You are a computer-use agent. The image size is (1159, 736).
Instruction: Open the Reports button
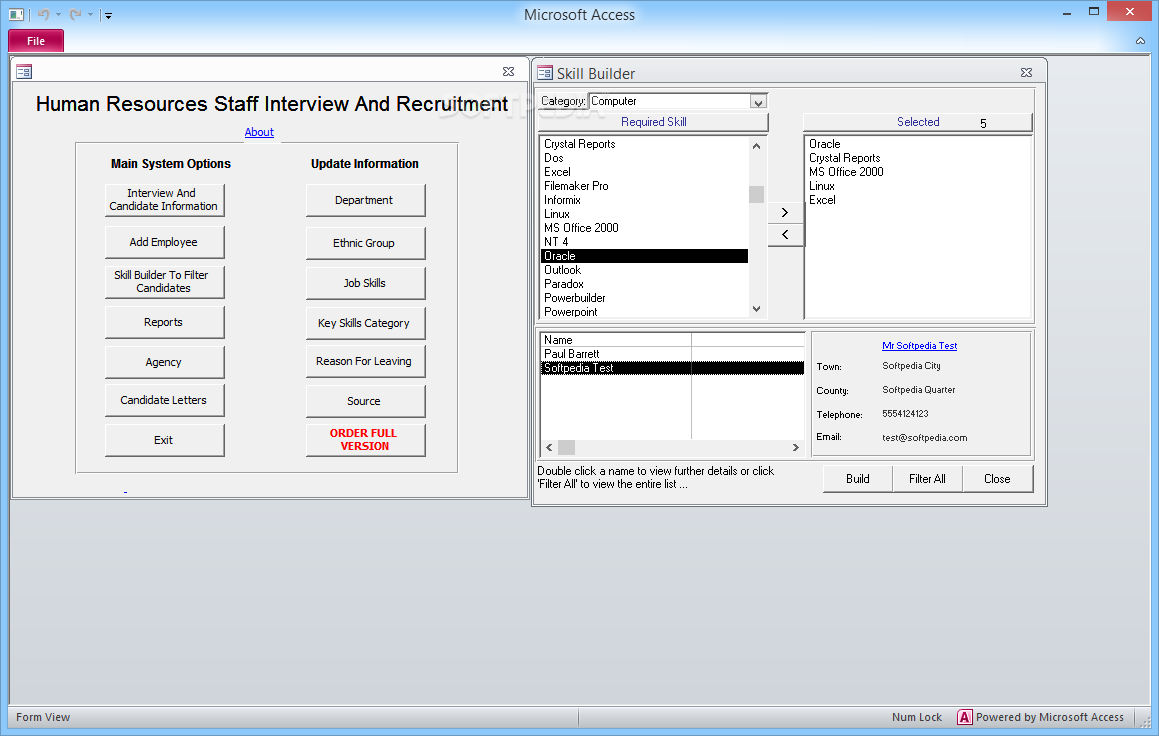click(164, 322)
